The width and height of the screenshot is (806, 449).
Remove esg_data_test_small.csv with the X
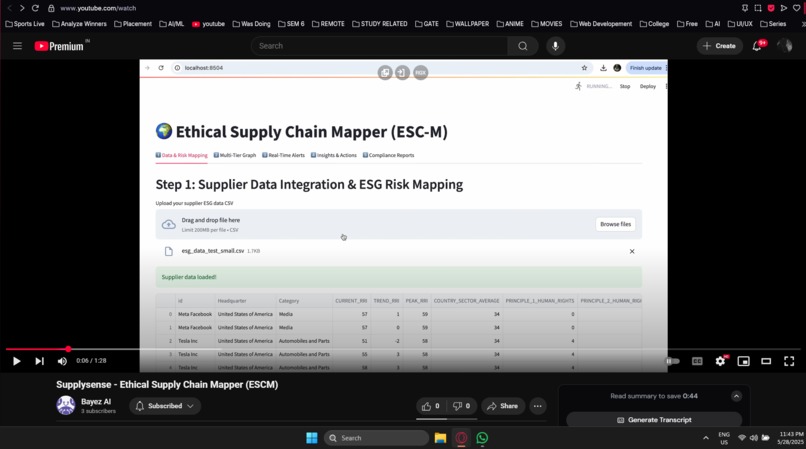click(632, 252)
